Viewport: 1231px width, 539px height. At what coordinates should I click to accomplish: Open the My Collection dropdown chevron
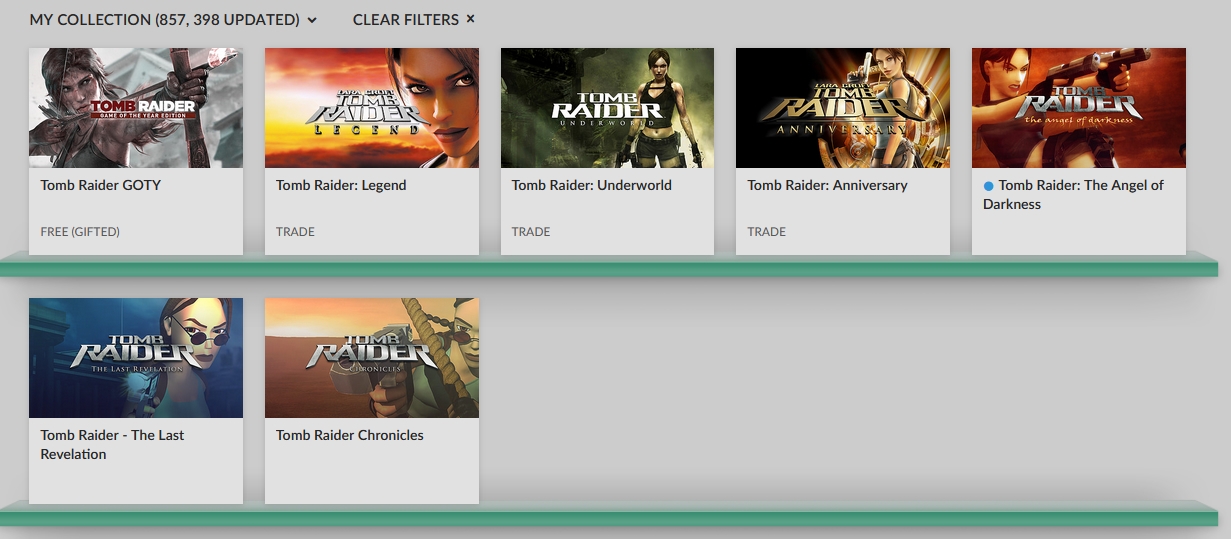tap(312, 20)
